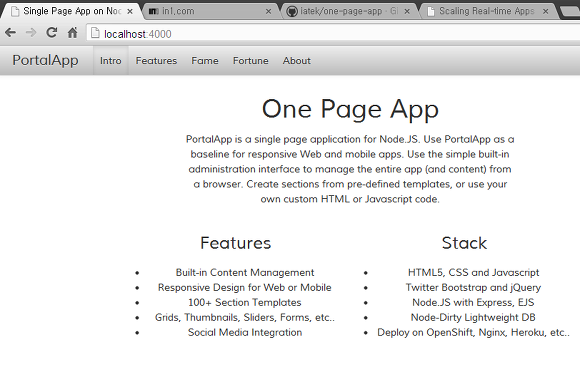Click the One Page App heading
This screenshot has width=580, height=367.
point(350,109)
